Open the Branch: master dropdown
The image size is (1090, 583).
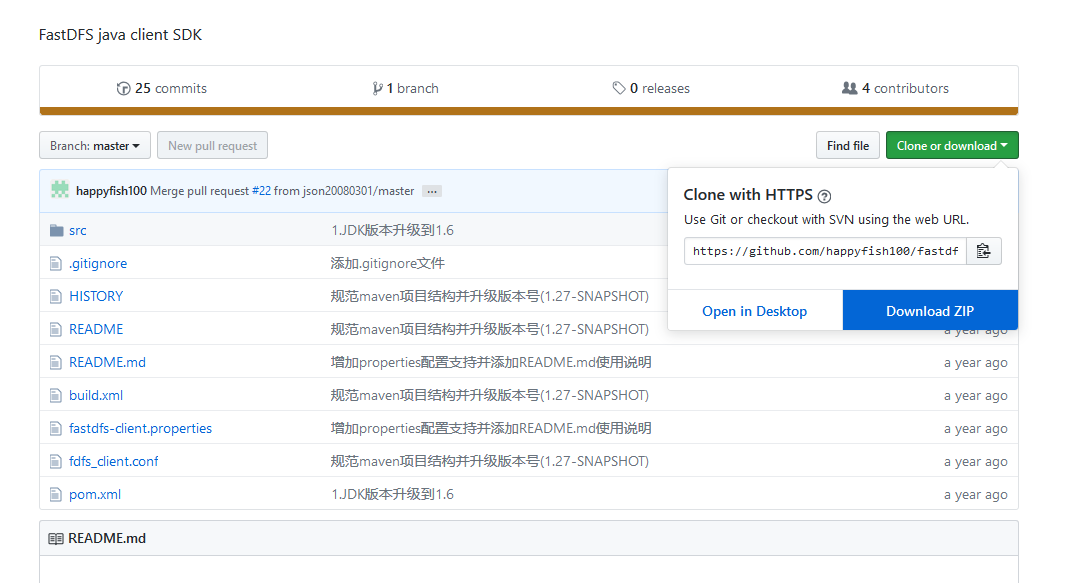click(x=95, y=145)
